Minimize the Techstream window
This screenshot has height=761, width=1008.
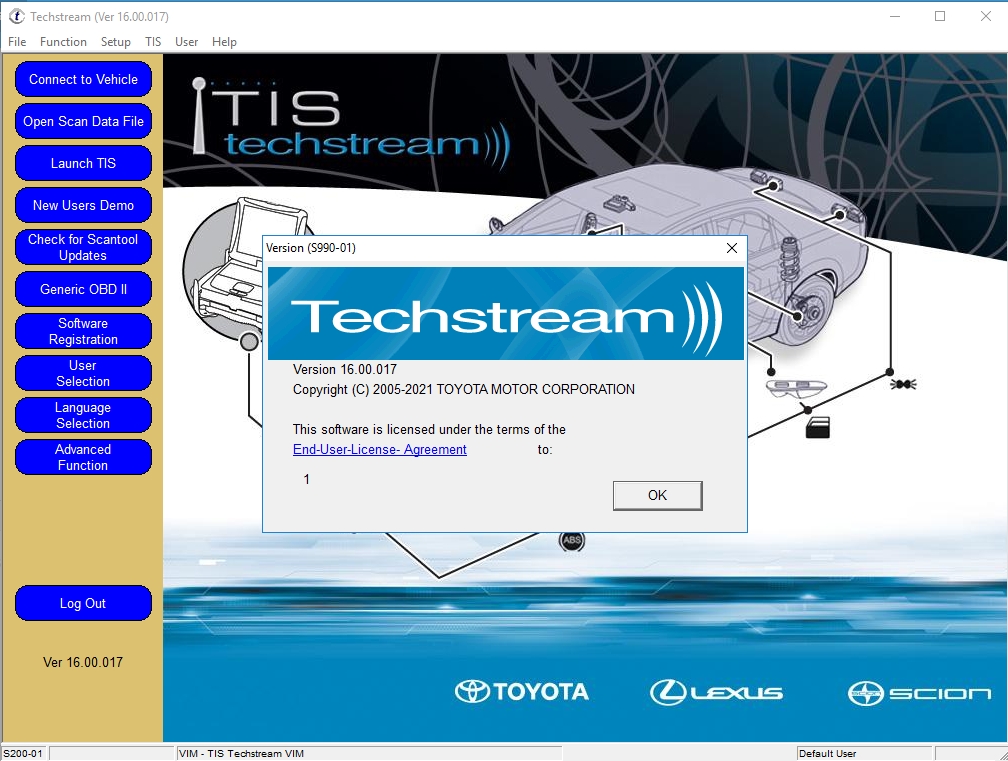pyautogui.click(x=894, y=16)
